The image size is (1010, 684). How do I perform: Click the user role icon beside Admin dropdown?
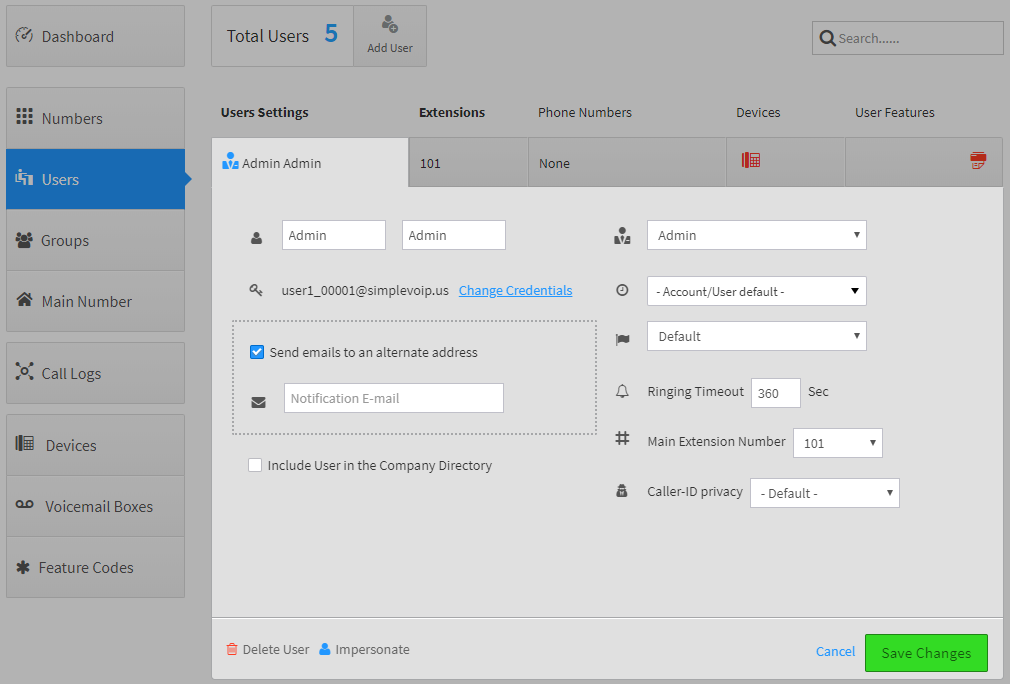click(622, 236)
